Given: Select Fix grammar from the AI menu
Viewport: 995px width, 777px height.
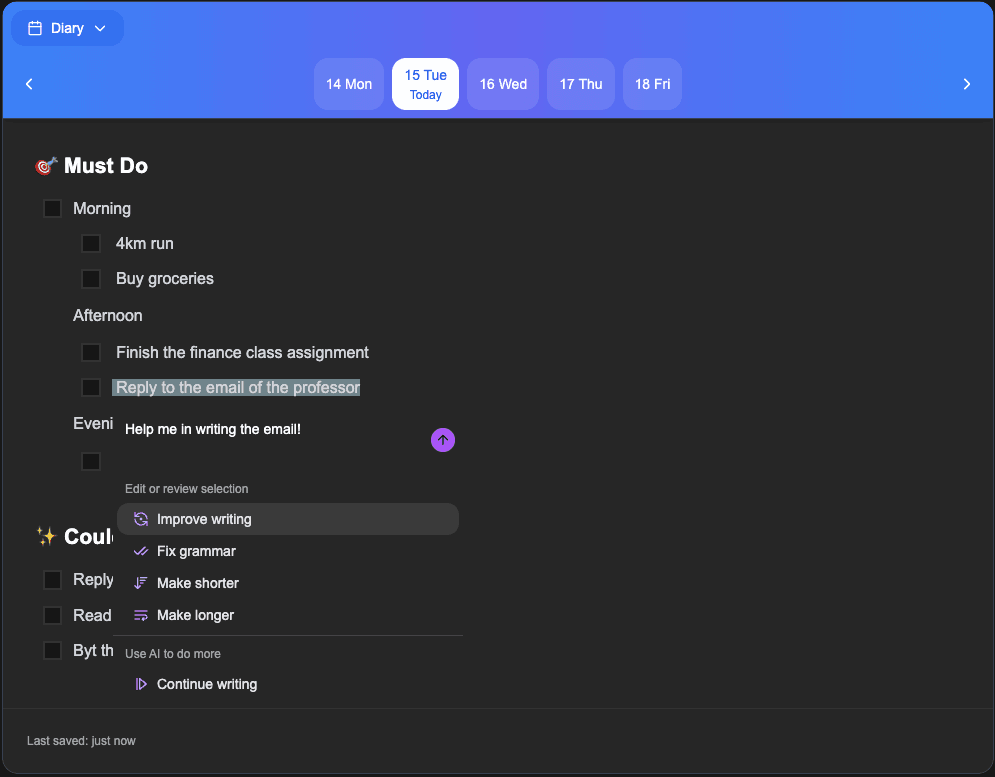Looking at the screenshot, I should tap(196, 551).
